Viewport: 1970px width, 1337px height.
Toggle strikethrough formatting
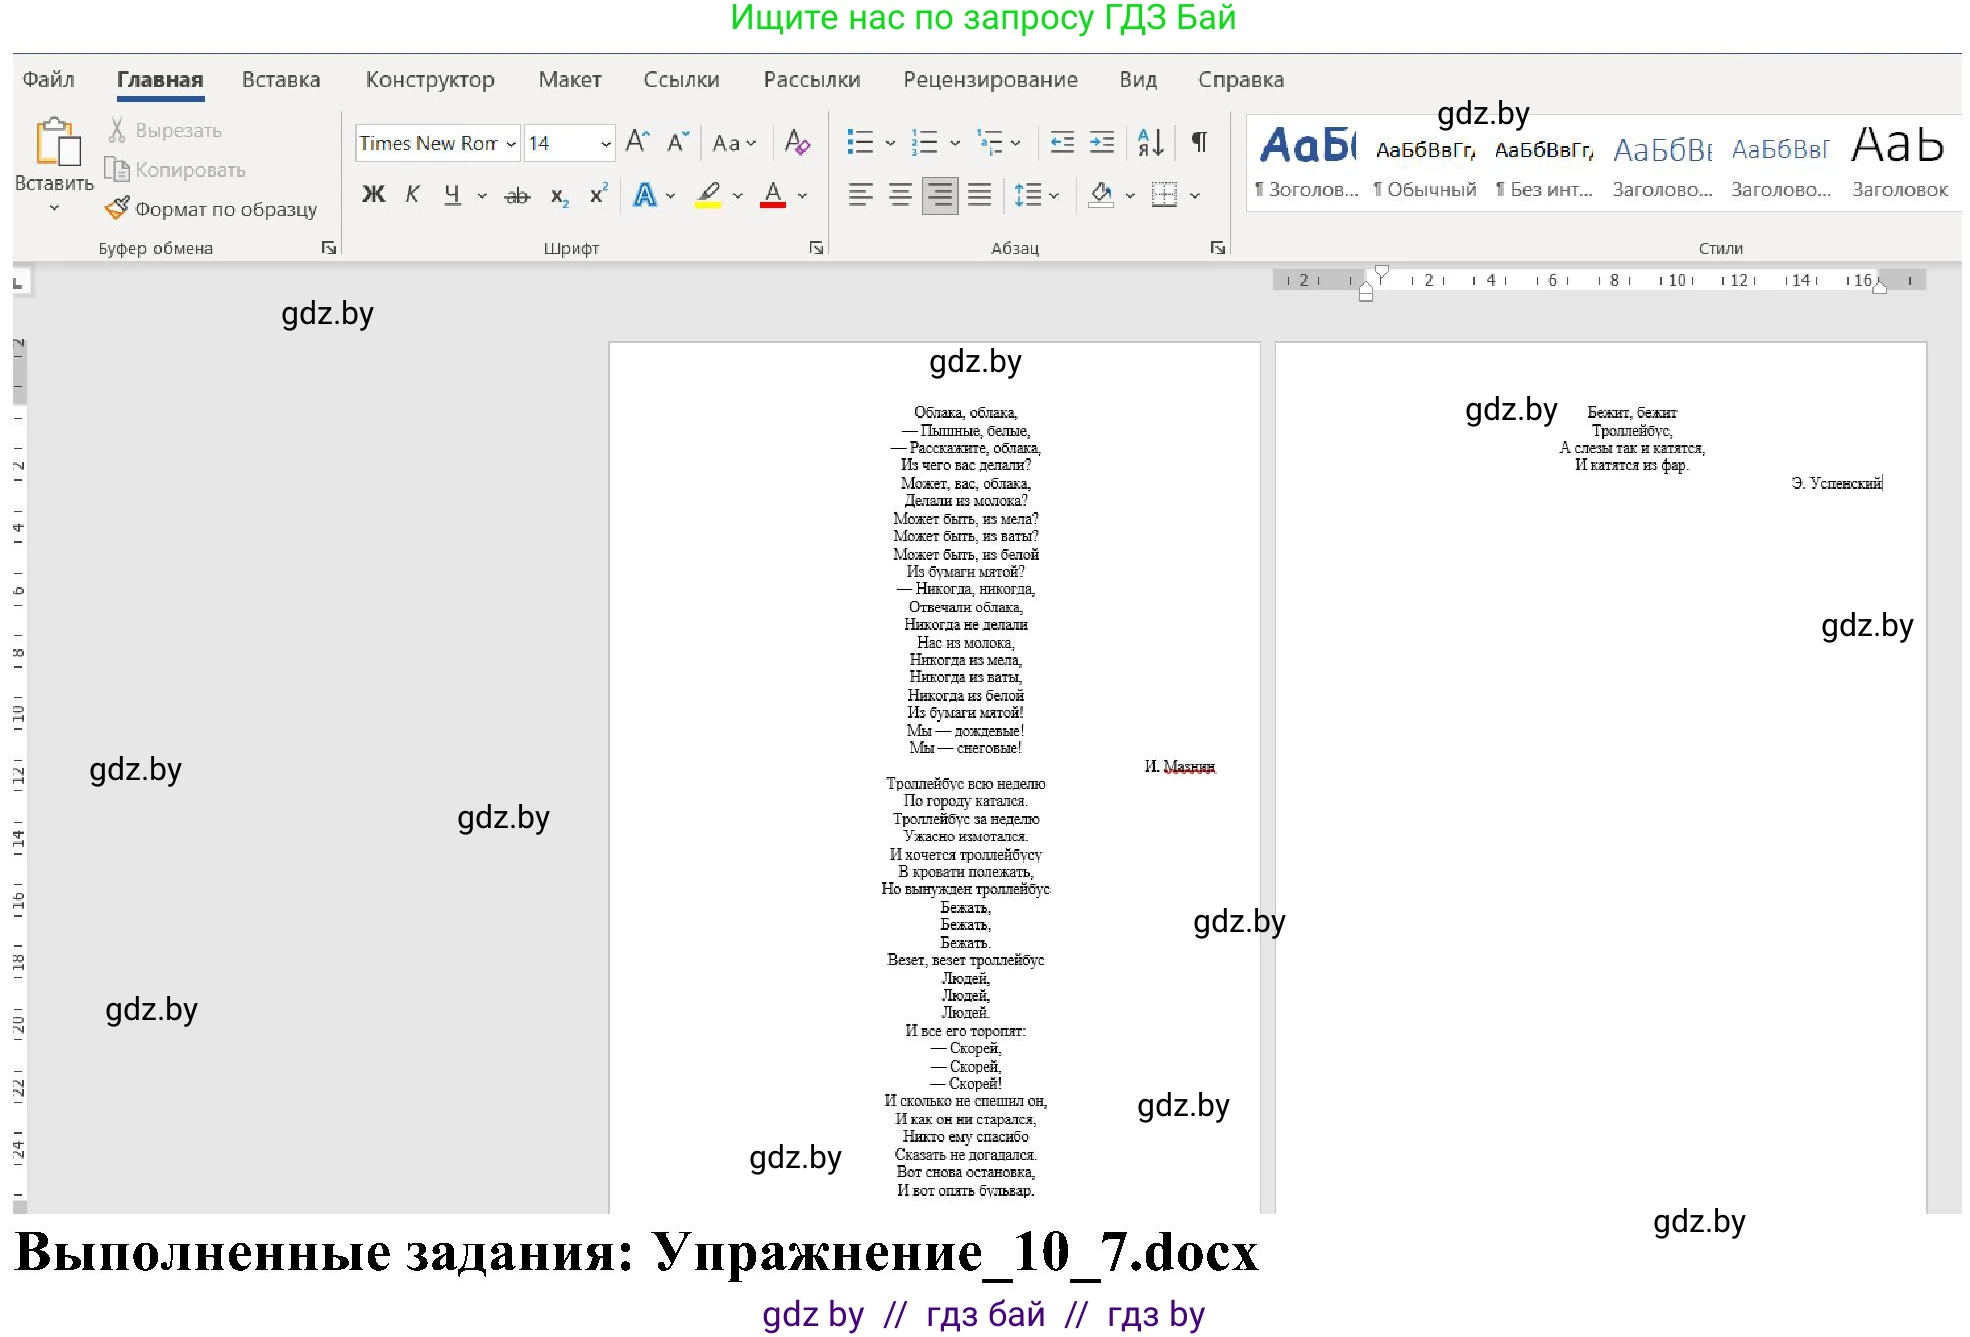[x=517, y=197]
